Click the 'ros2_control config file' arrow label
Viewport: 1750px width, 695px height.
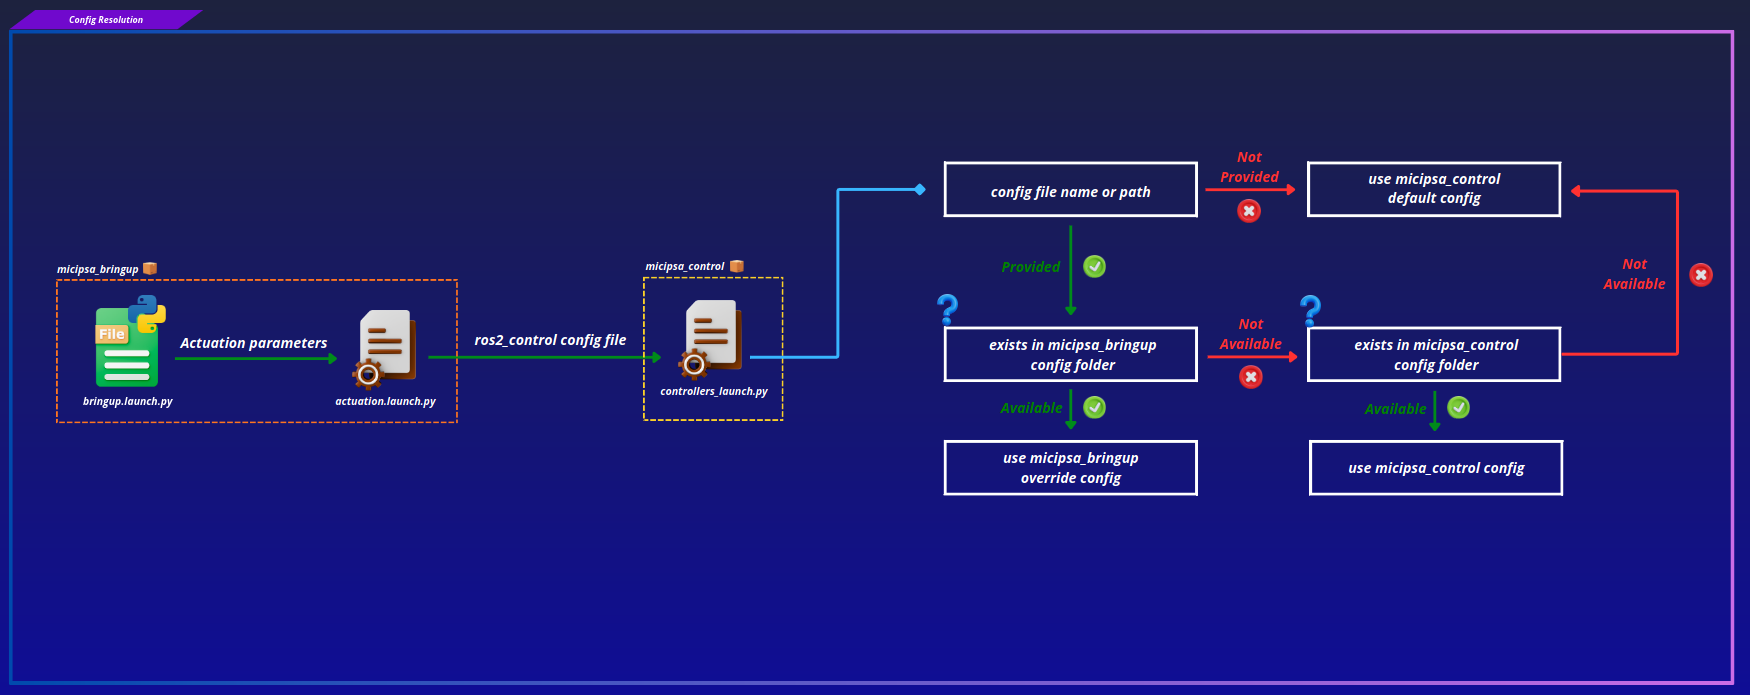coord(550,340)
